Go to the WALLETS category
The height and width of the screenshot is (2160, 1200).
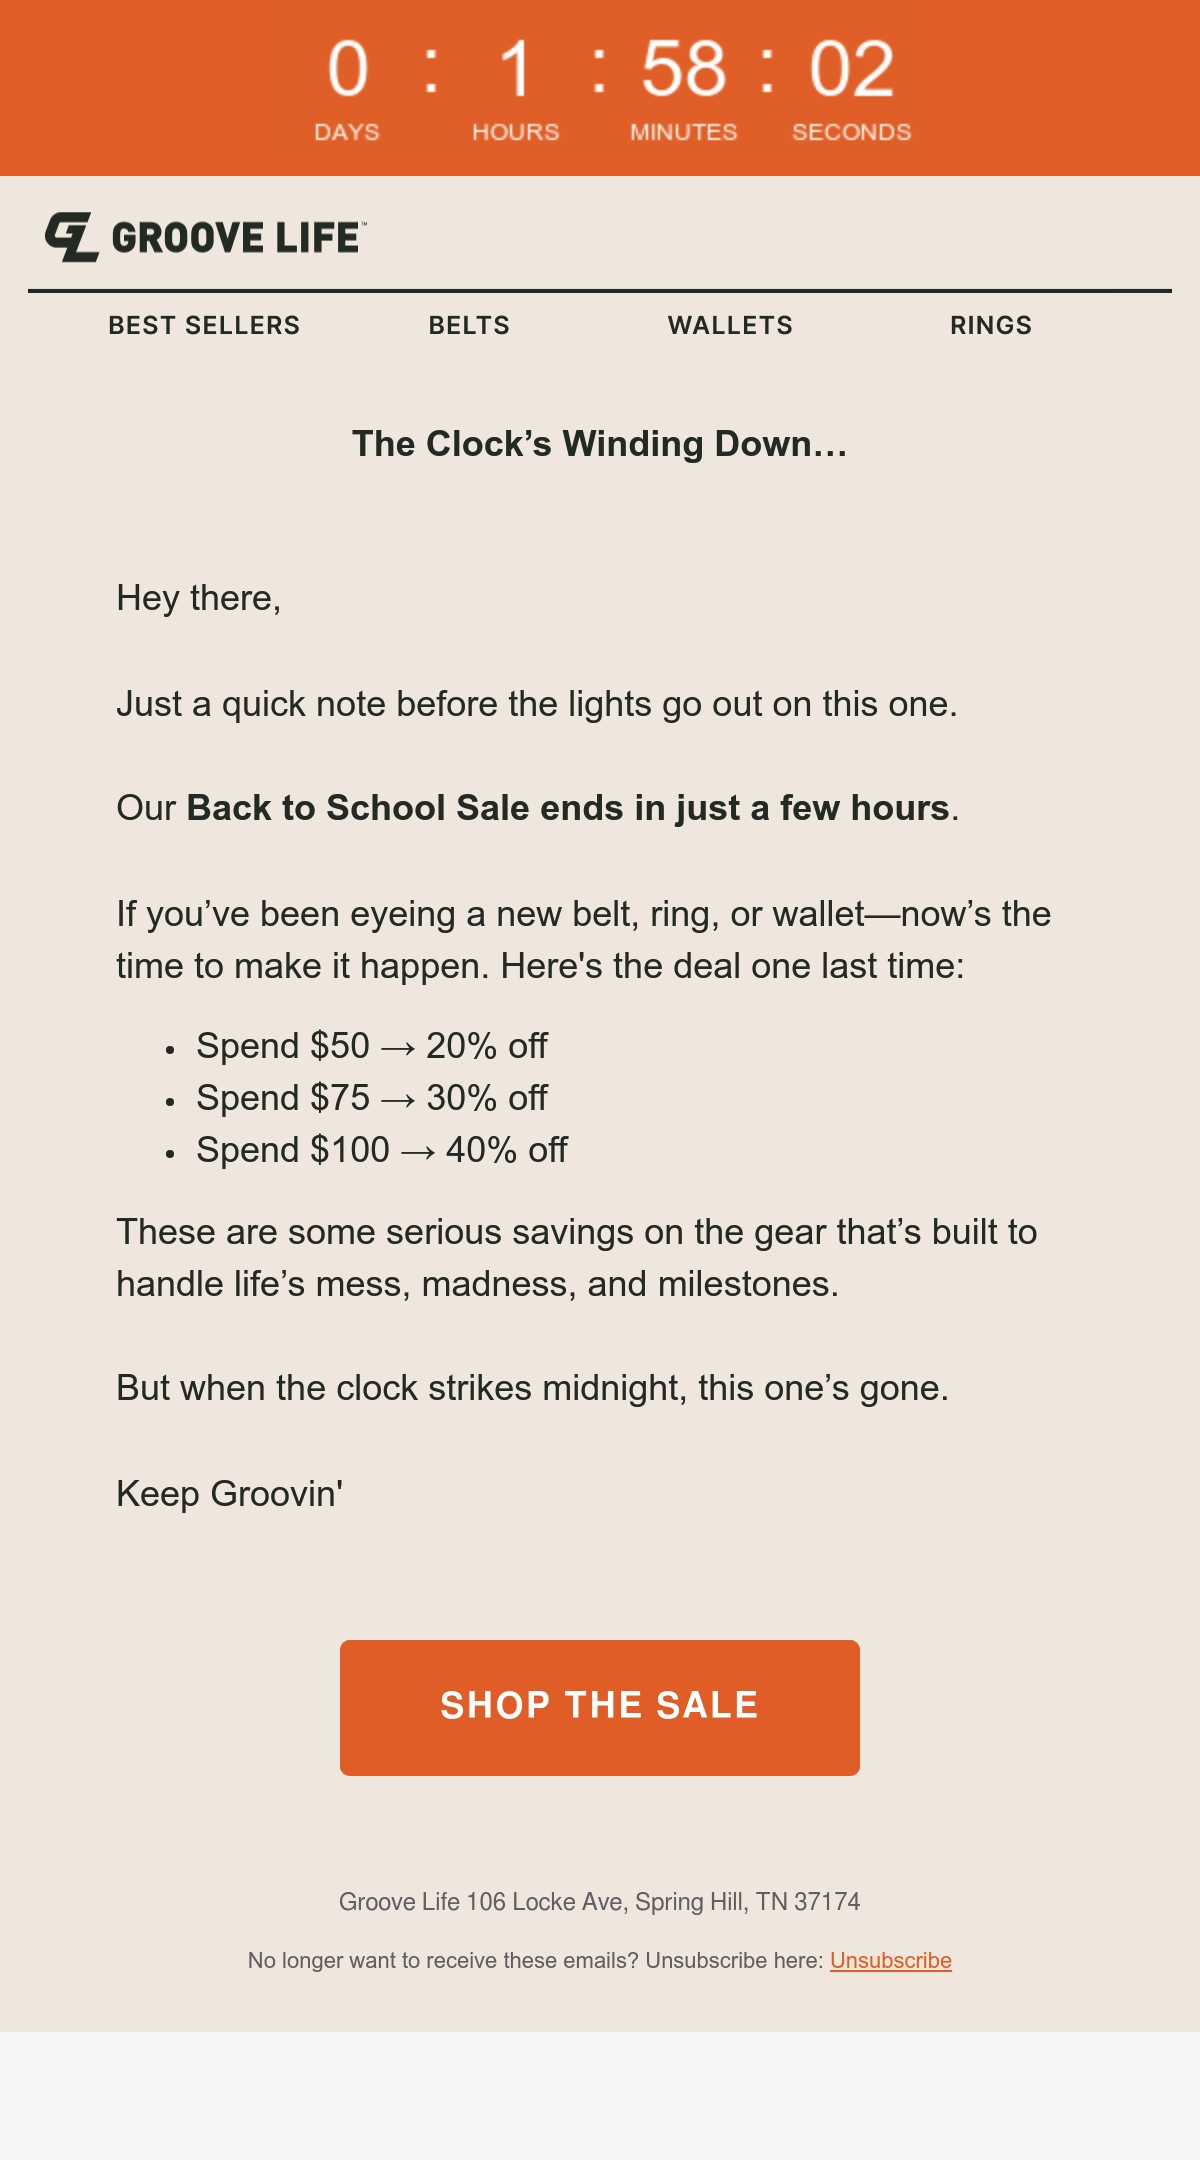[x=730, y=325]
